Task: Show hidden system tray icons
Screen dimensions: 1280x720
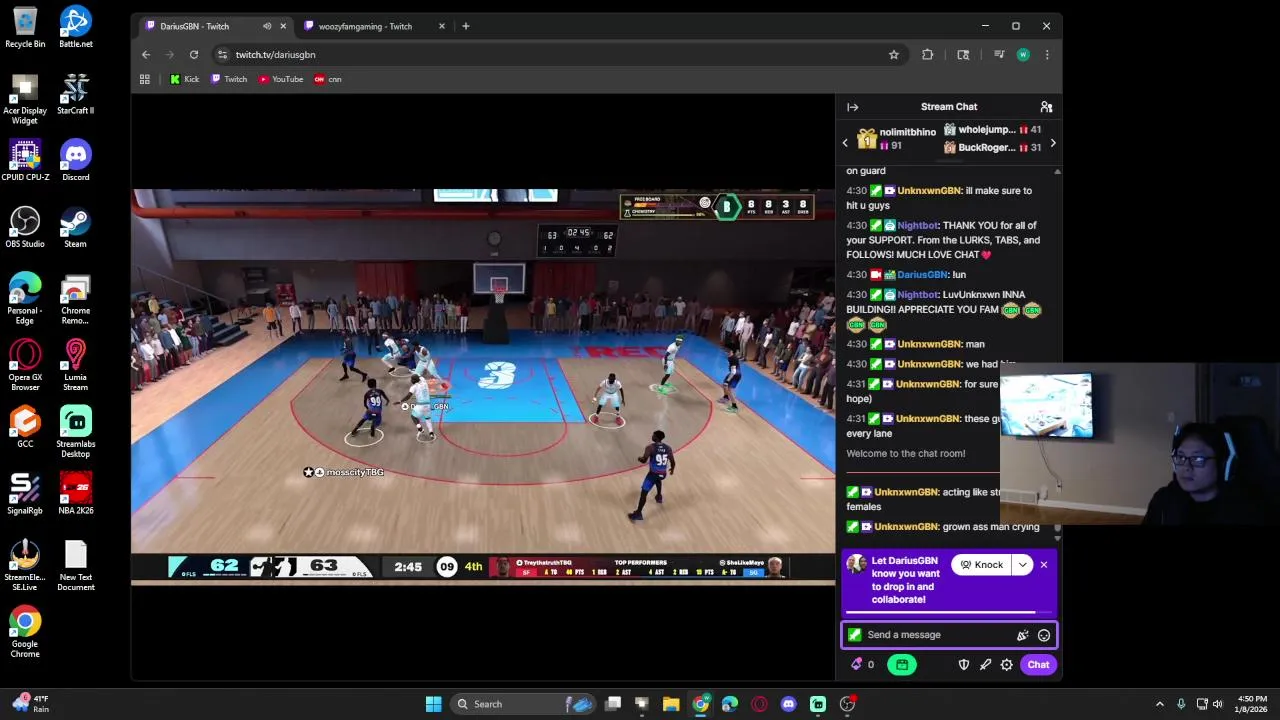Action: coord(1160,704)
